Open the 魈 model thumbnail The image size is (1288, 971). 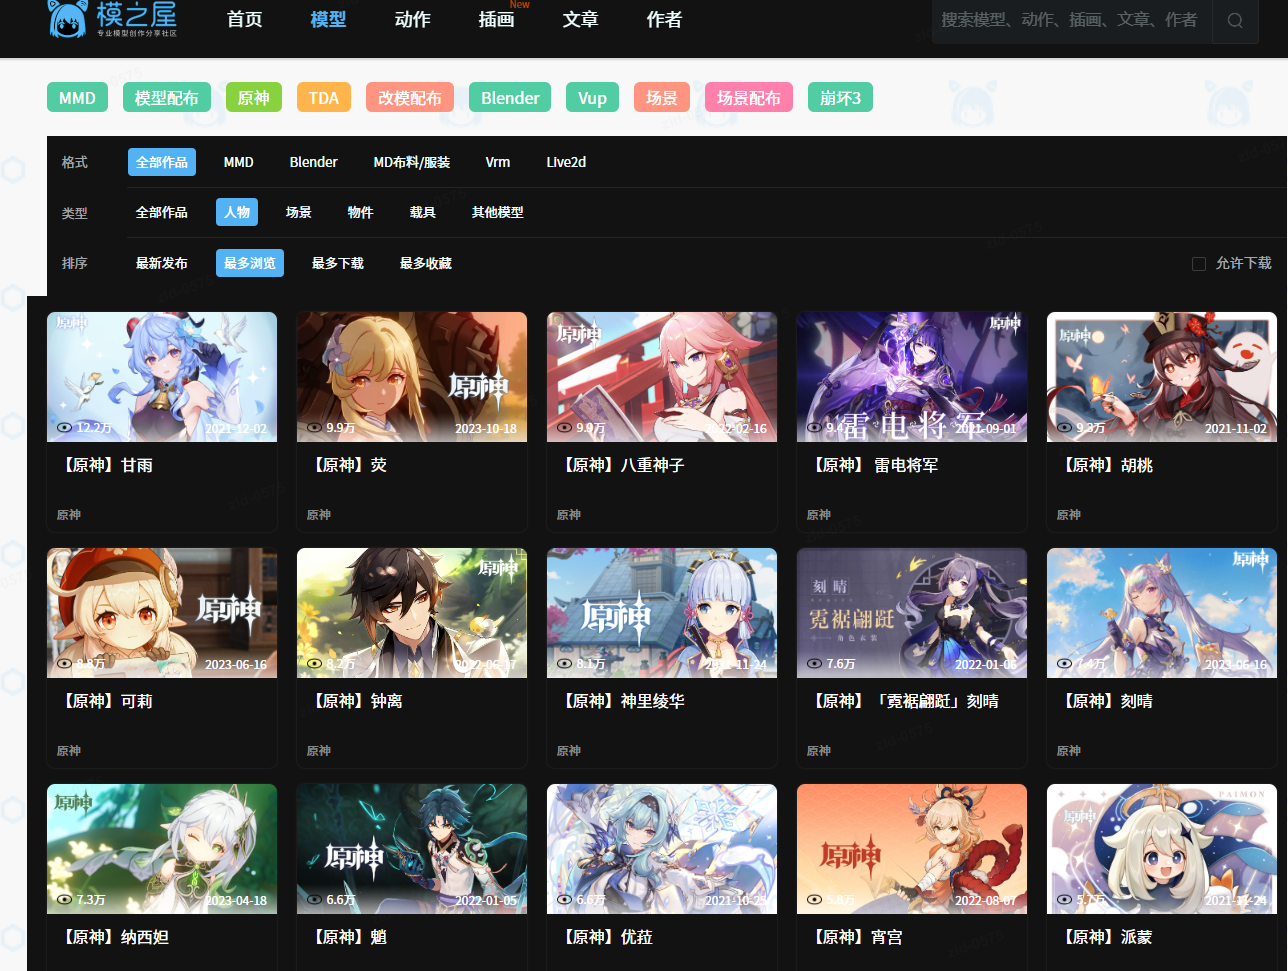coord(412,849)
